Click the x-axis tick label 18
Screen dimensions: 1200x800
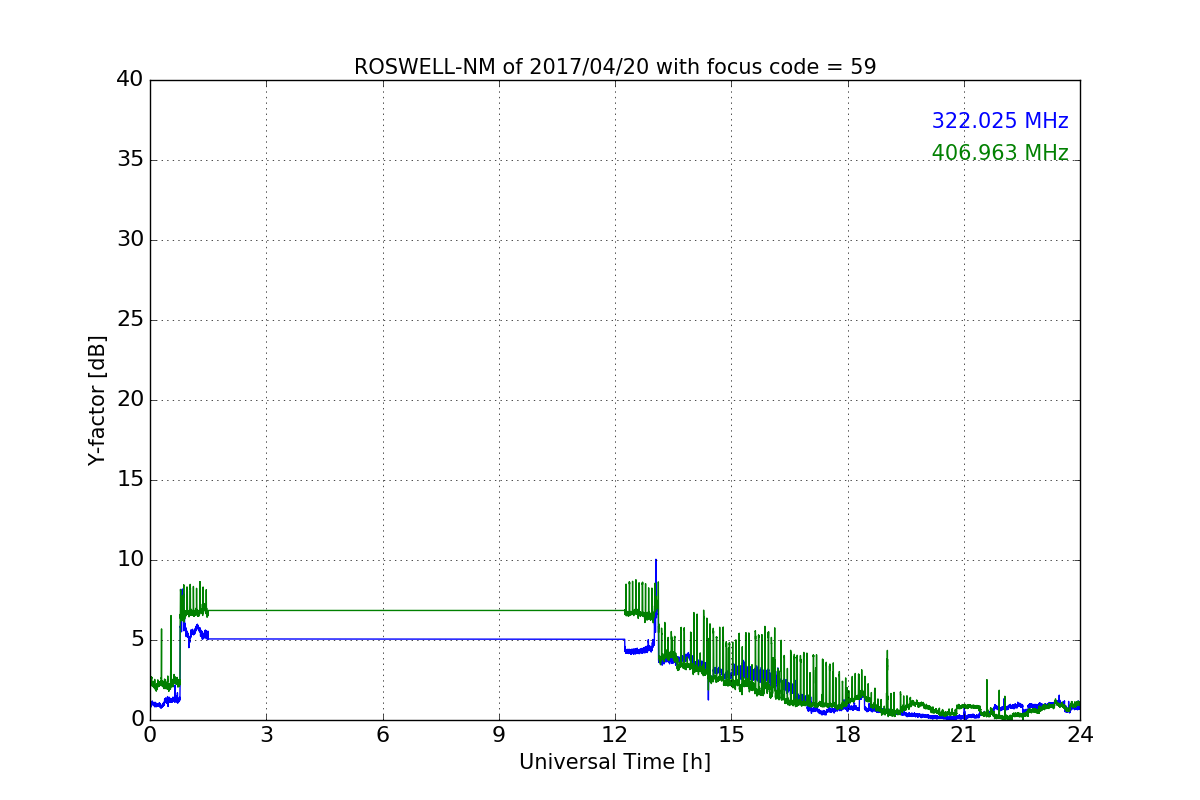(x=848, y=734)
